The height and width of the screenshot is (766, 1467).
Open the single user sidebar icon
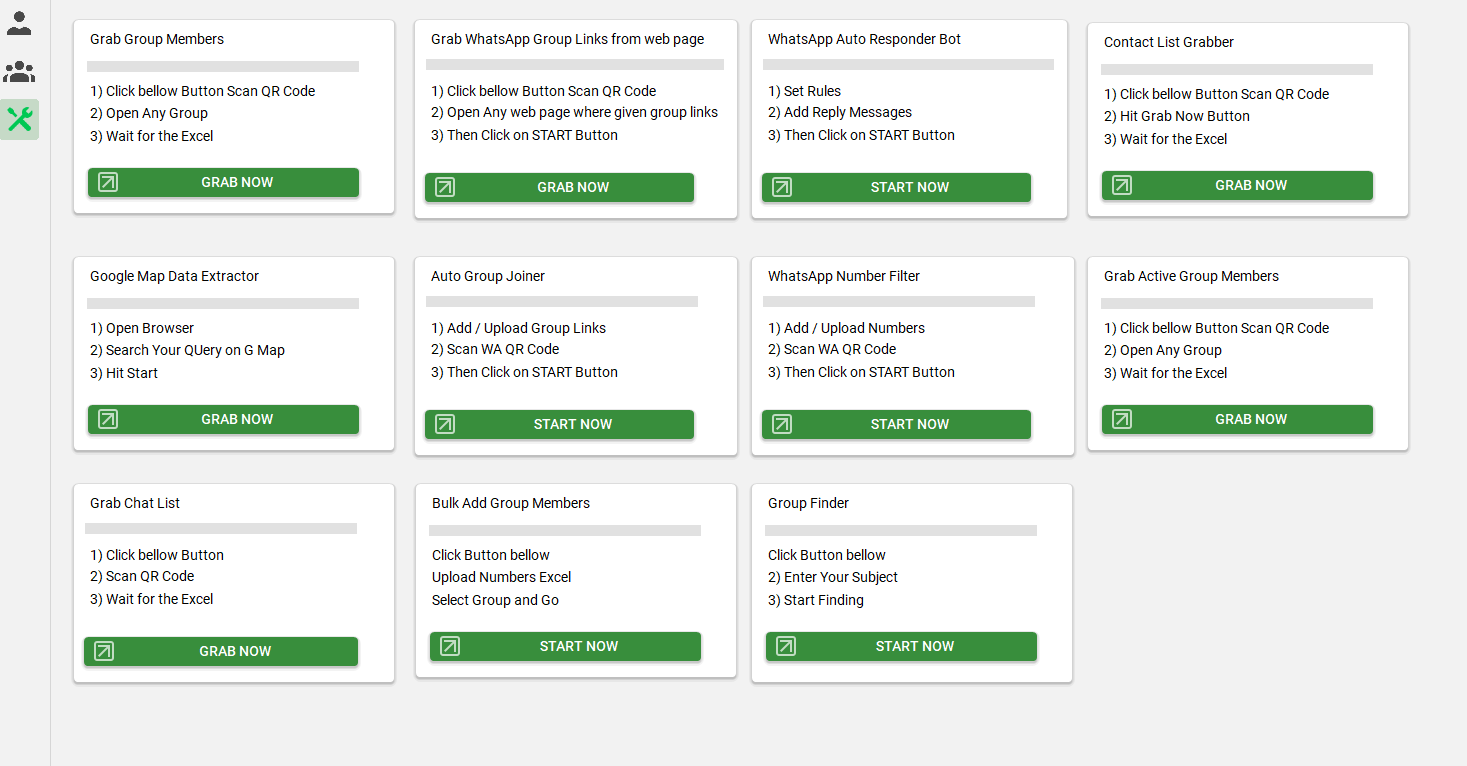pos(19,23)
